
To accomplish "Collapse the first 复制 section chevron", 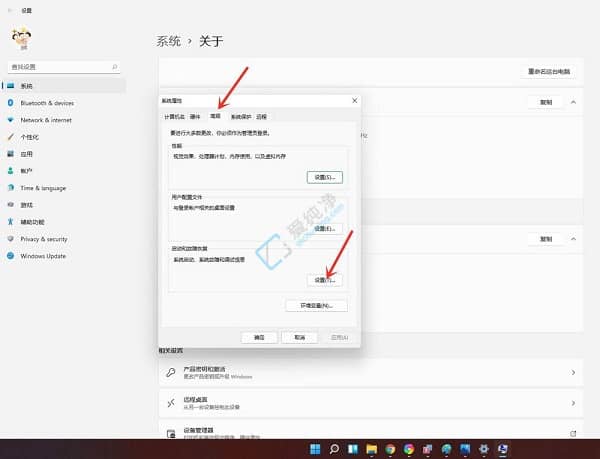I will (x=573, y=102).
